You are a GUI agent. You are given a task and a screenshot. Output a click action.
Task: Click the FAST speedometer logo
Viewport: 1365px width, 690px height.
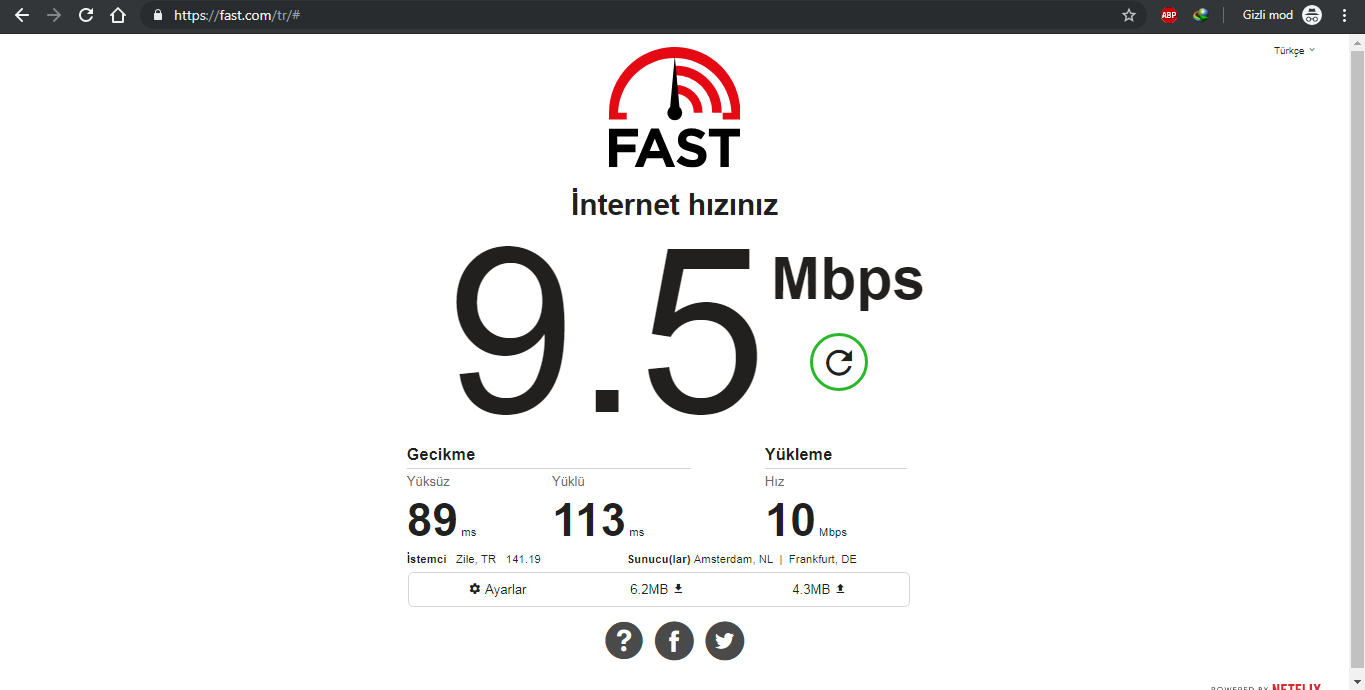pyautogui.click(x=674, y=107)
